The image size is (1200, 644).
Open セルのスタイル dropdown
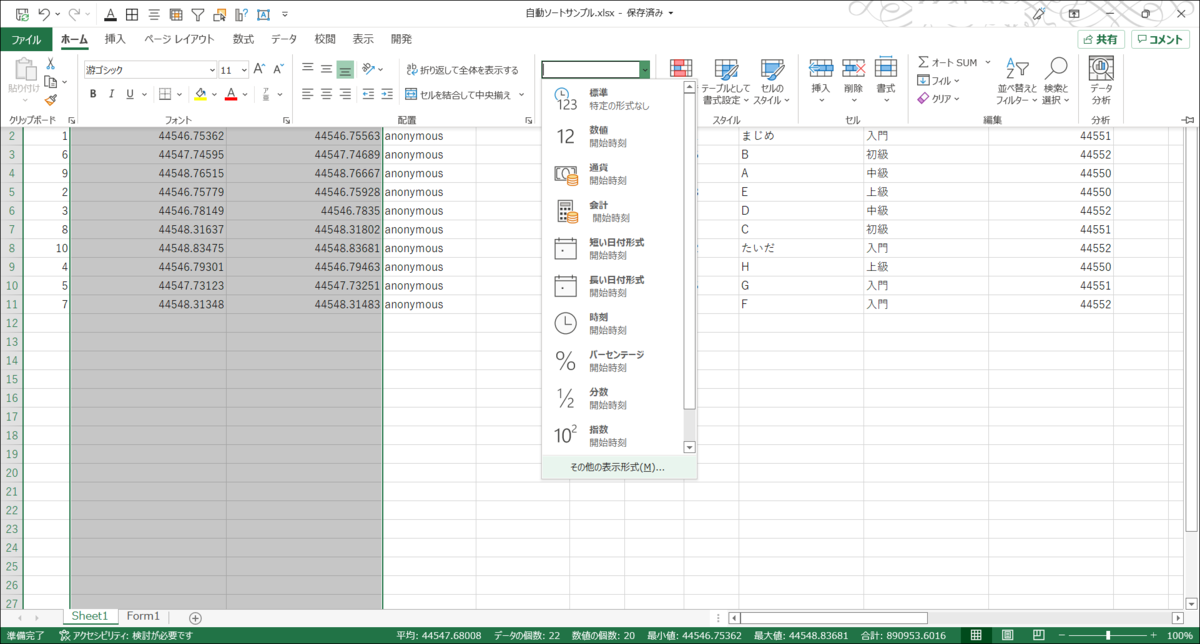pos(771,83)
